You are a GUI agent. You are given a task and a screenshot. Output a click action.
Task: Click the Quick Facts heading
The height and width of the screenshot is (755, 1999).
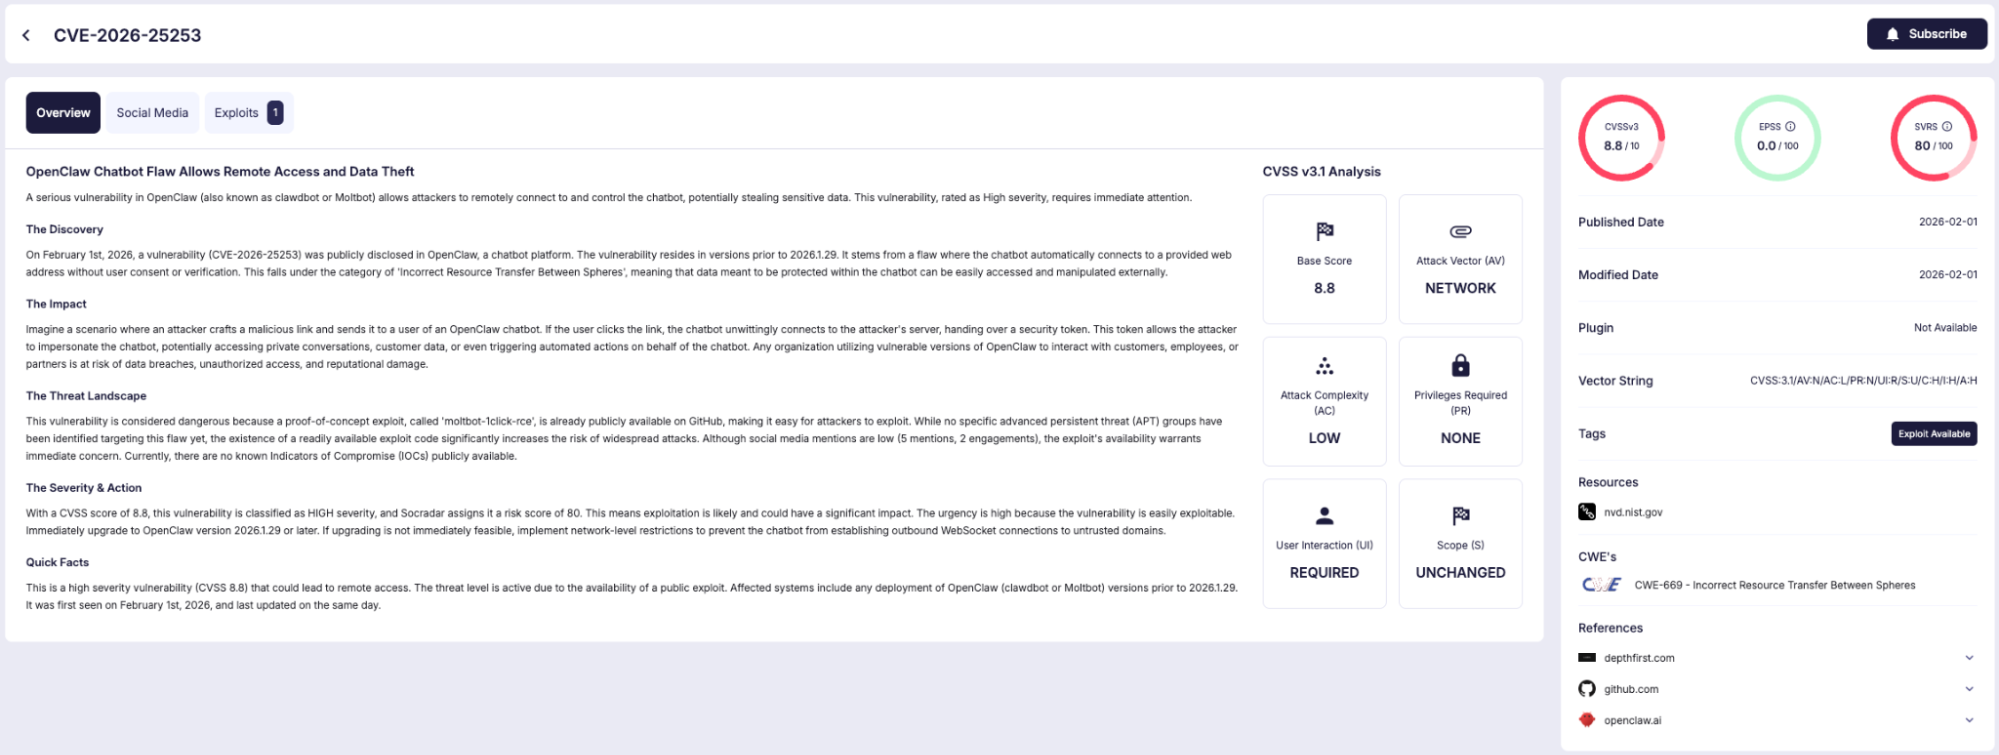tap(57, 563)
